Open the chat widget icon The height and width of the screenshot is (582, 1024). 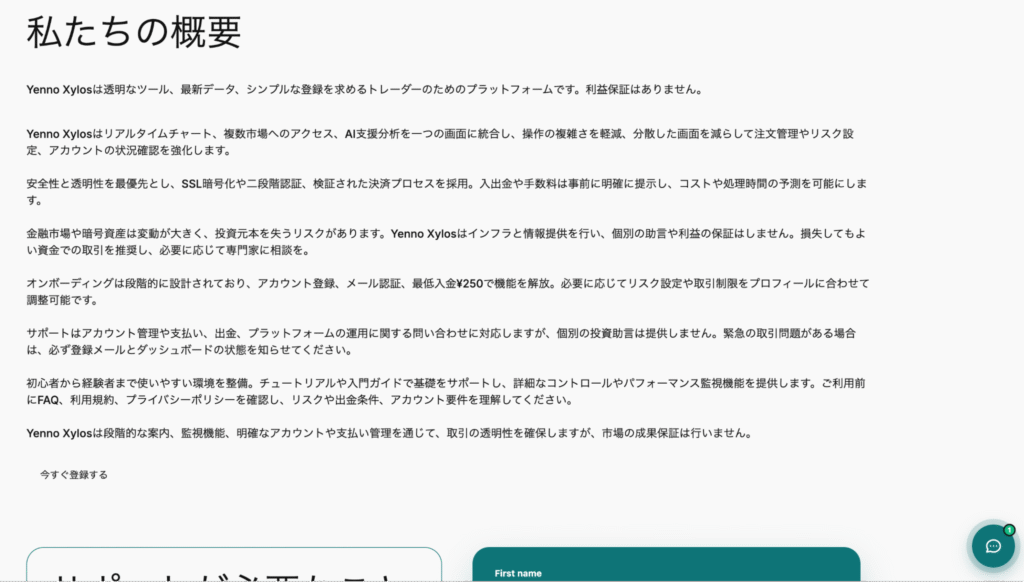coord(993,545)
